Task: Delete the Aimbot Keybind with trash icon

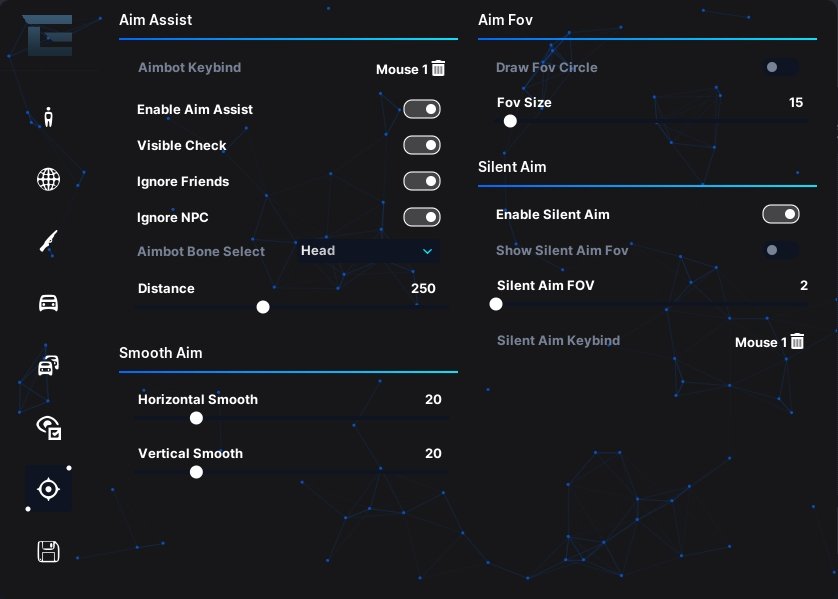Action: 438,68
